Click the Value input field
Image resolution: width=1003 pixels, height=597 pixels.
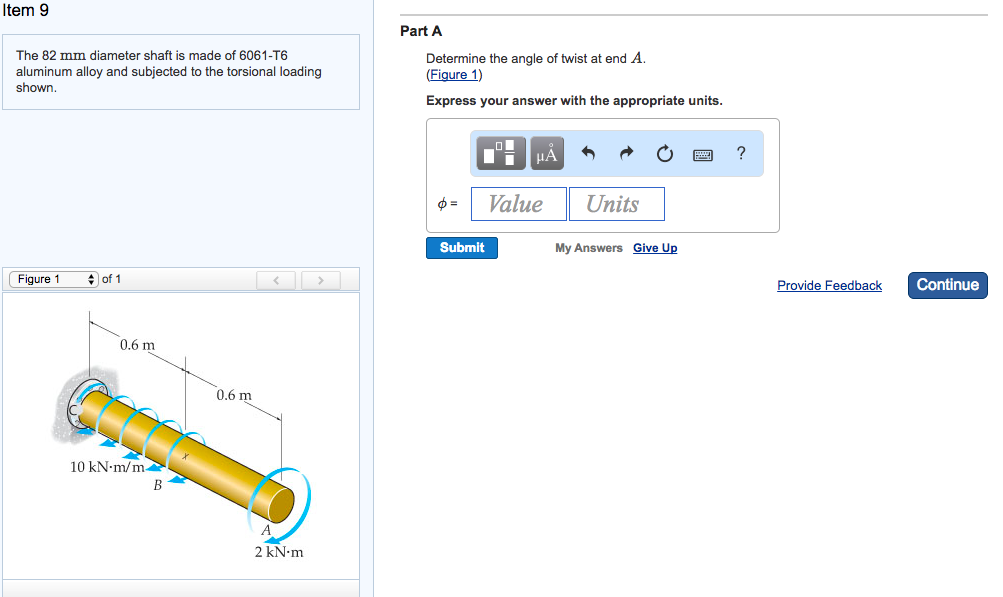click(x=519, y=204)
